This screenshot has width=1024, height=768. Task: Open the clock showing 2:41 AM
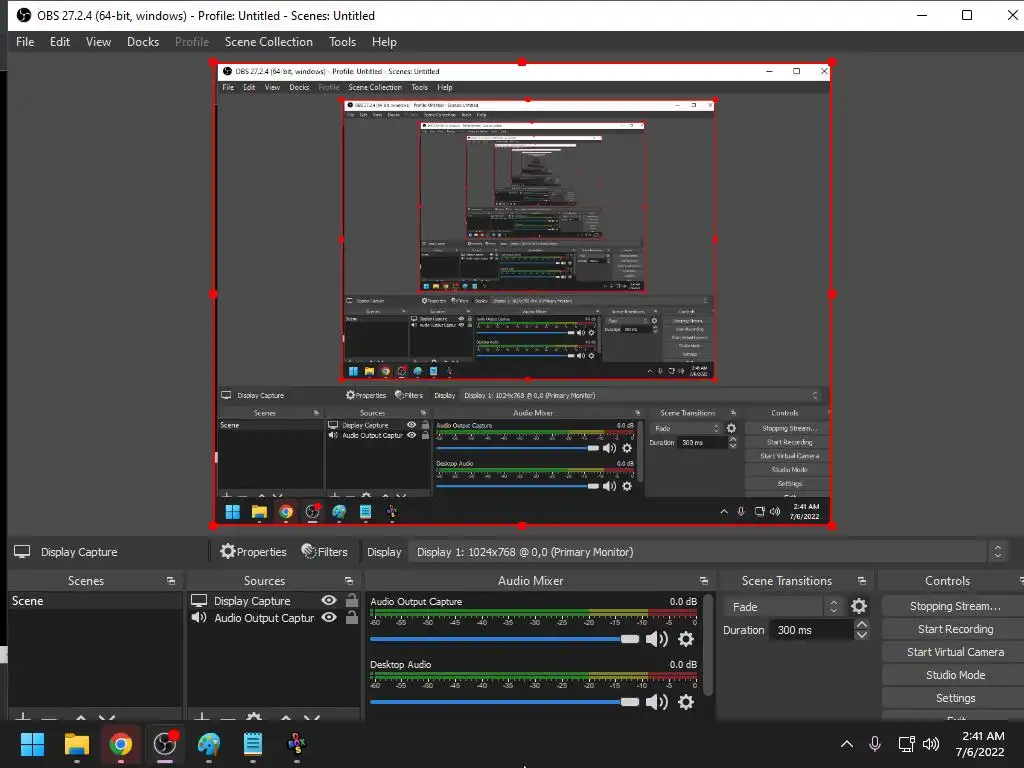(980, 744)
